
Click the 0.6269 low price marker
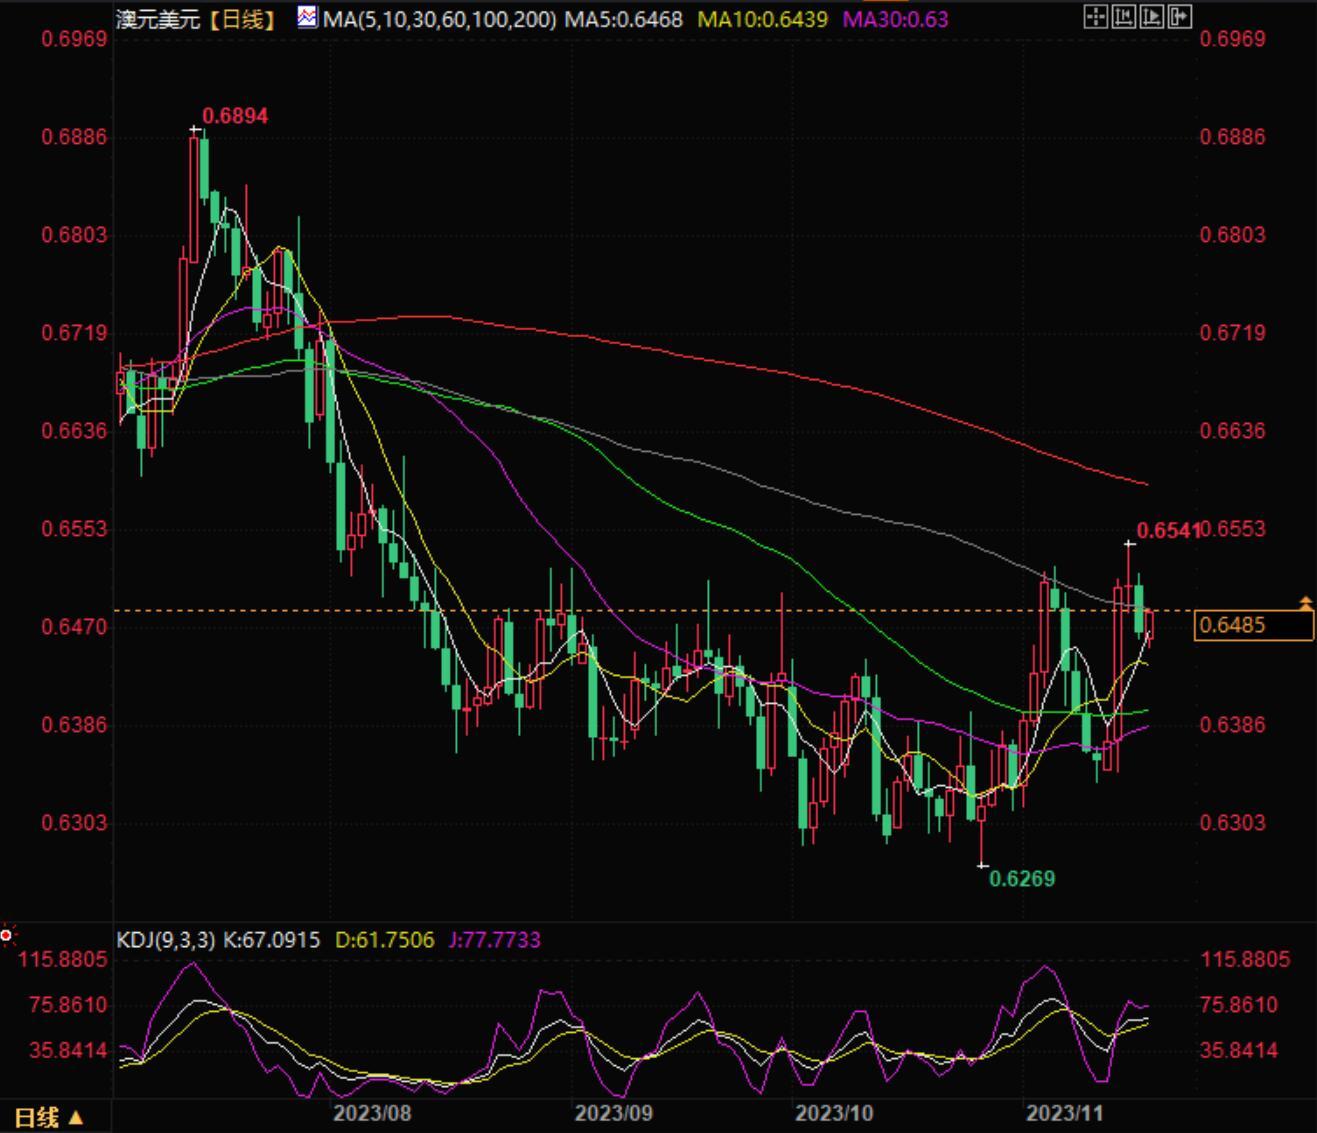(1021, 879)
